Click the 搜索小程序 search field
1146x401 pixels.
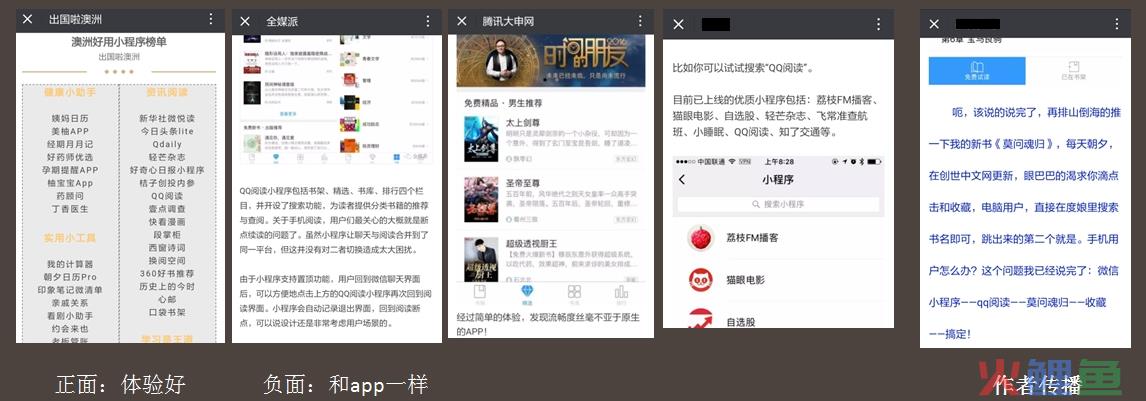coord(778,205)
